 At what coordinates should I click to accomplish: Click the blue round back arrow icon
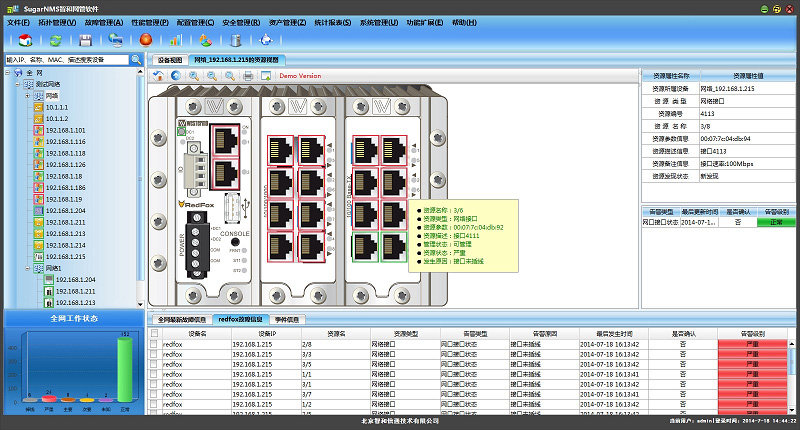pyautogui.click(x=176, y=75)
